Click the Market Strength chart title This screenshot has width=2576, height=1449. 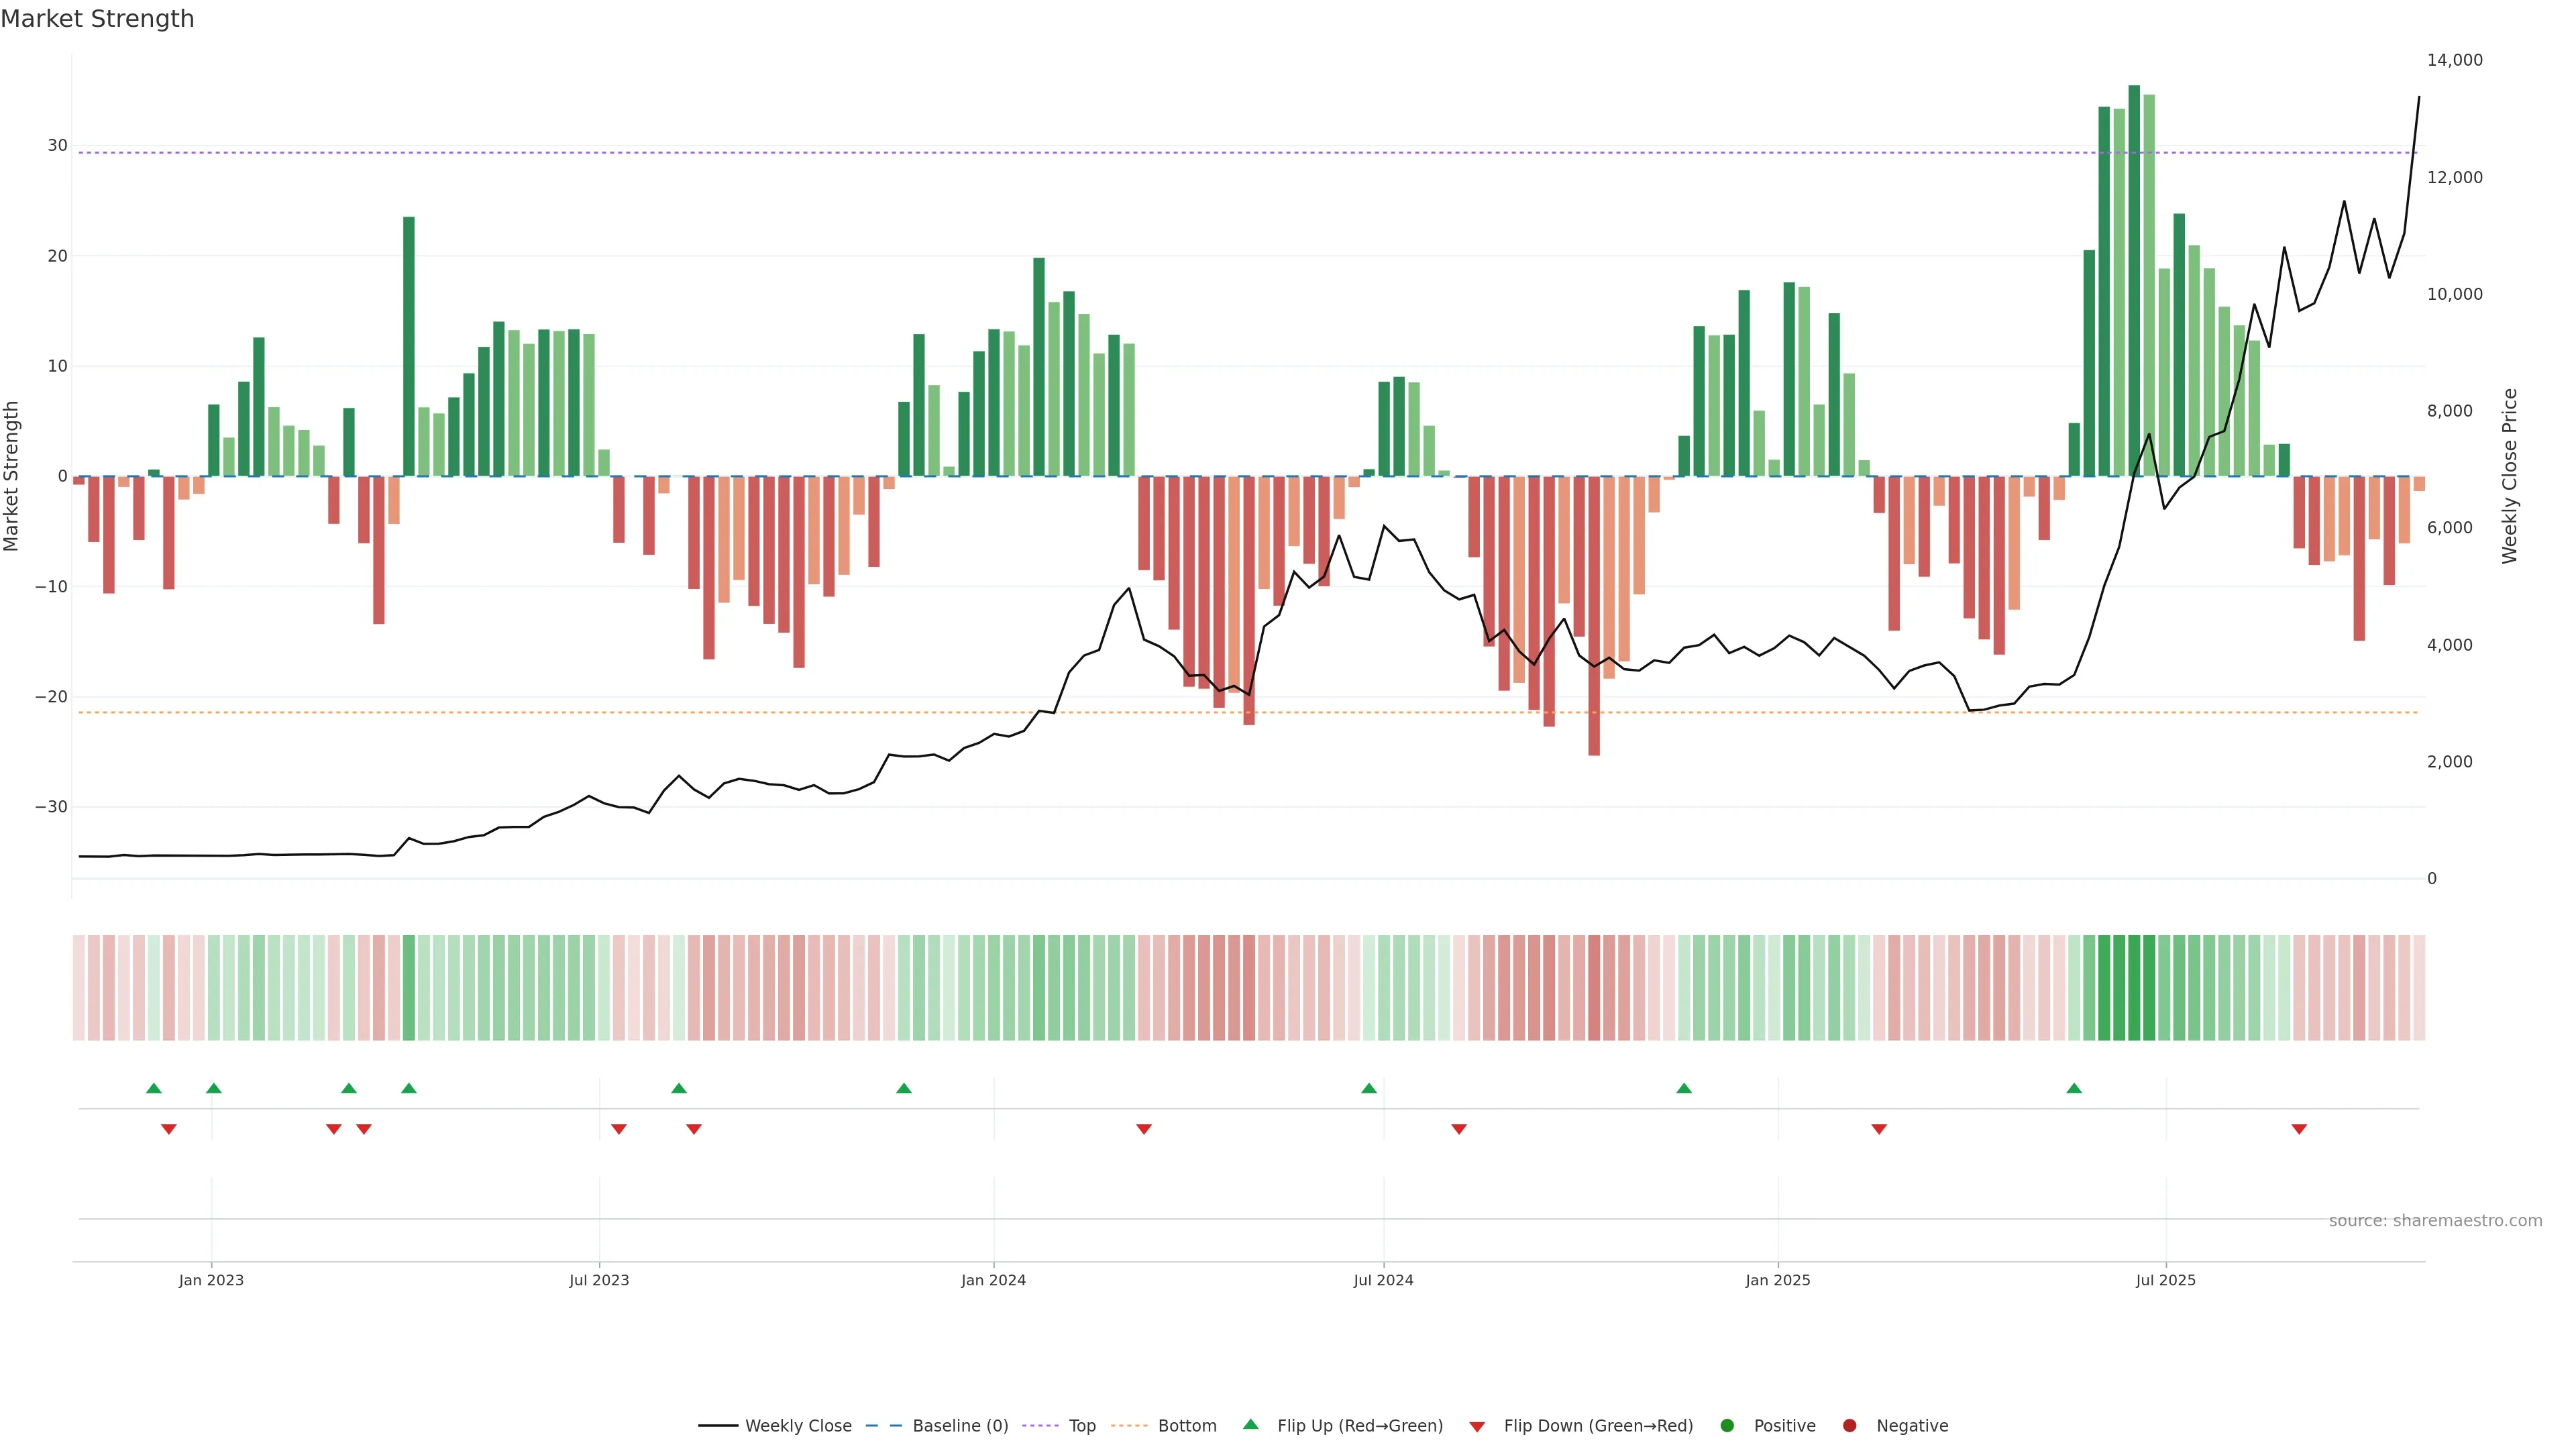point(97,19)
